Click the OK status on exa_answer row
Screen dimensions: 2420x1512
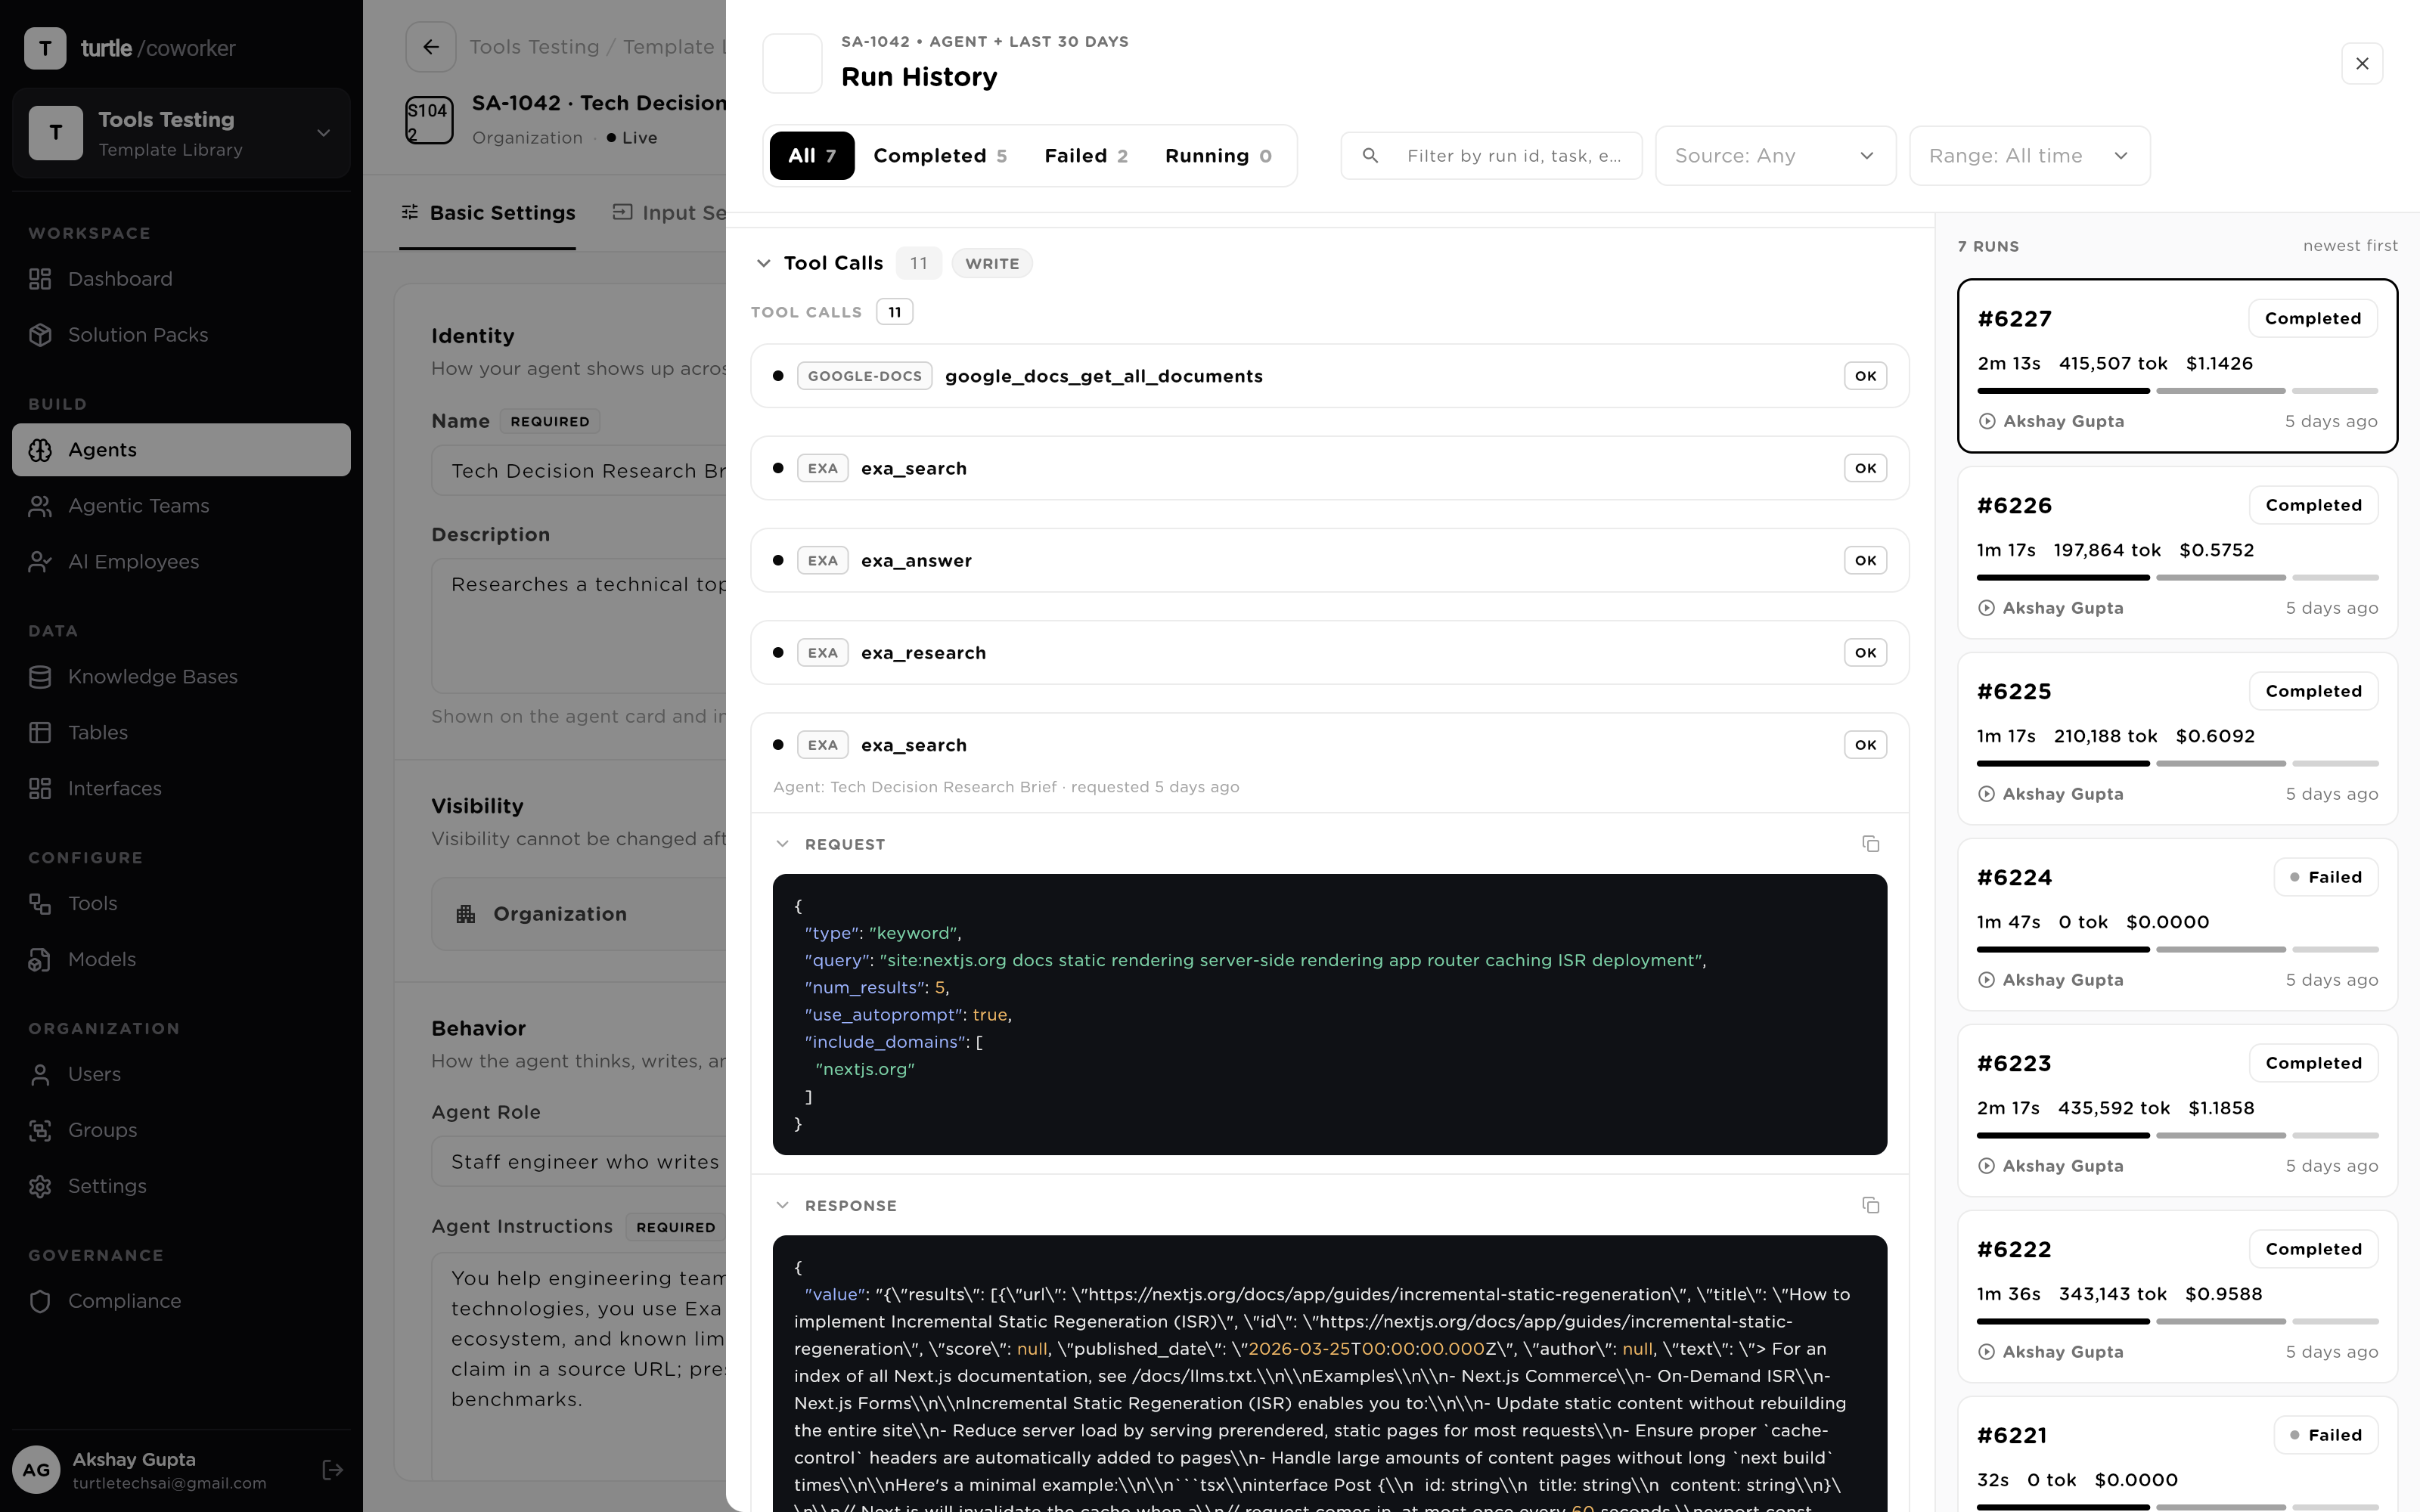1865,561
